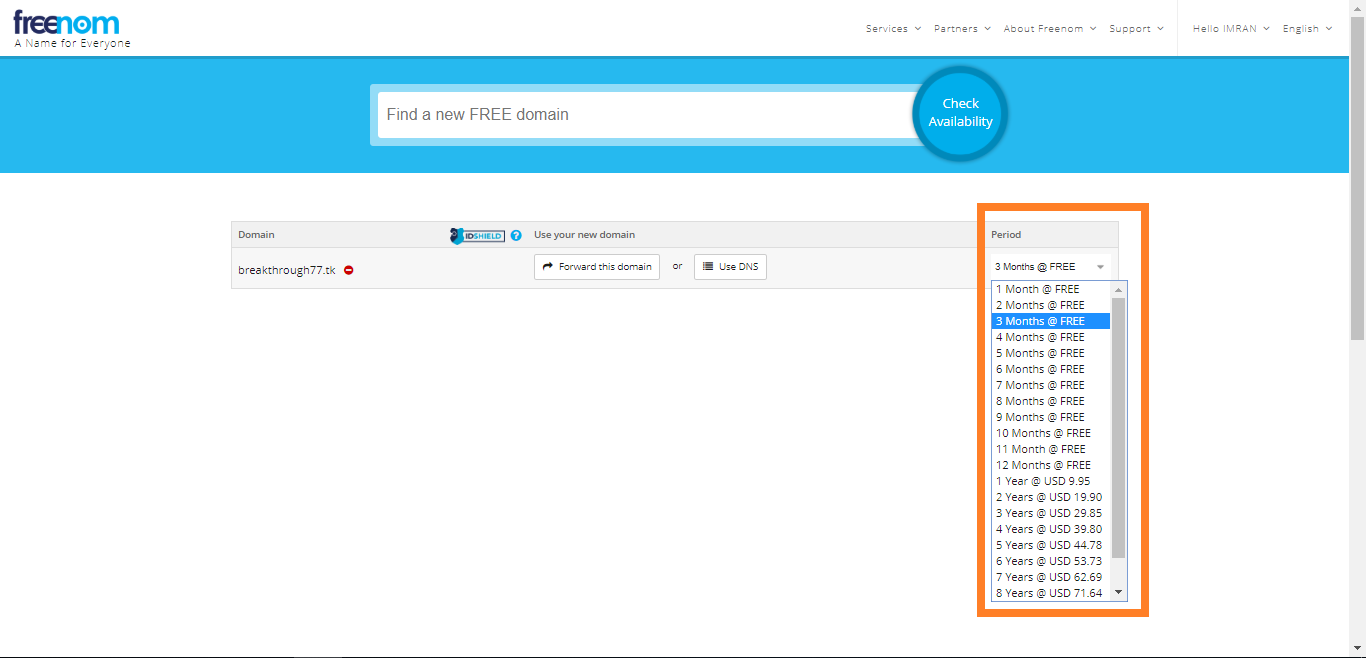Select 8 Years @ USD 71.64
This screenshot has width=1366, height=658.
[x=1051, y=593]
